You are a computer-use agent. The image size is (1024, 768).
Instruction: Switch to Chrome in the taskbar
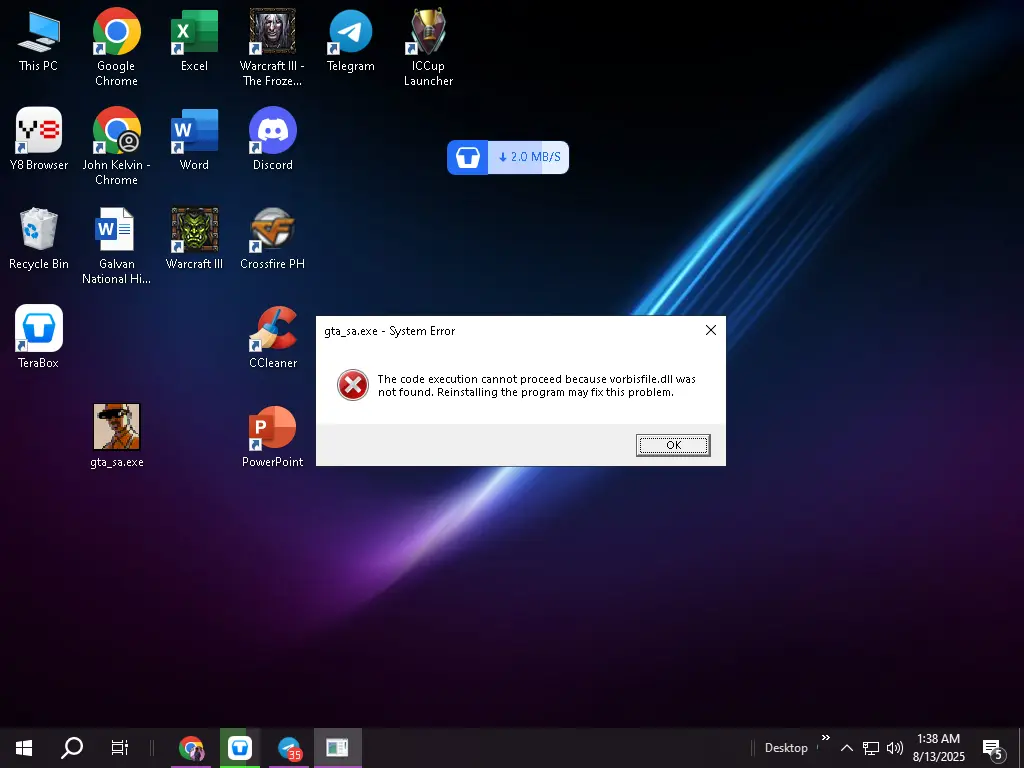pyautogui.click(x=191, y=748)
